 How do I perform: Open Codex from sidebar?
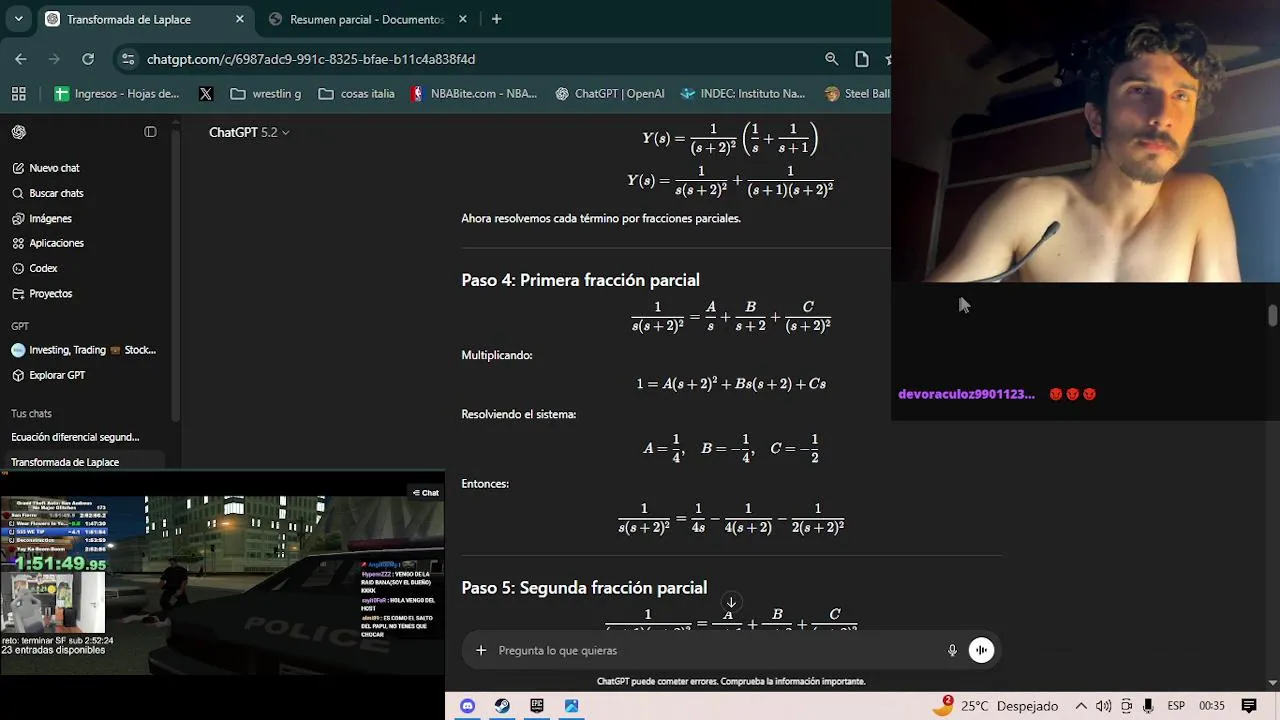88,268
